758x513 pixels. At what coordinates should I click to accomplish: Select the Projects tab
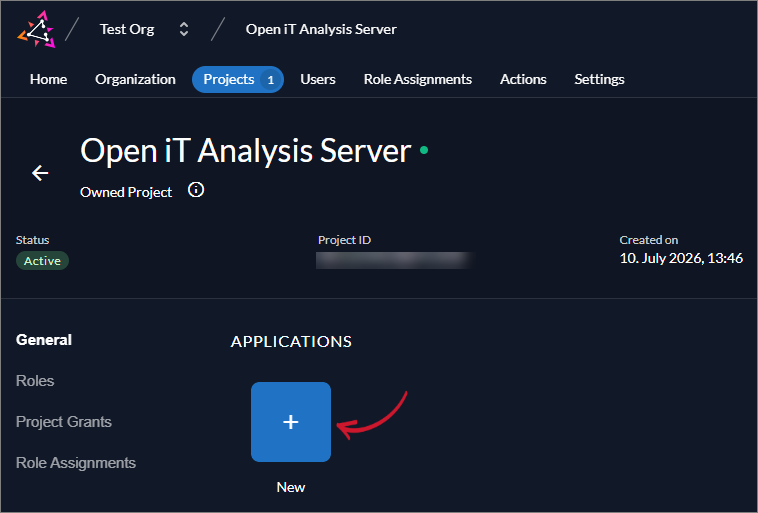tap(238, 79)
